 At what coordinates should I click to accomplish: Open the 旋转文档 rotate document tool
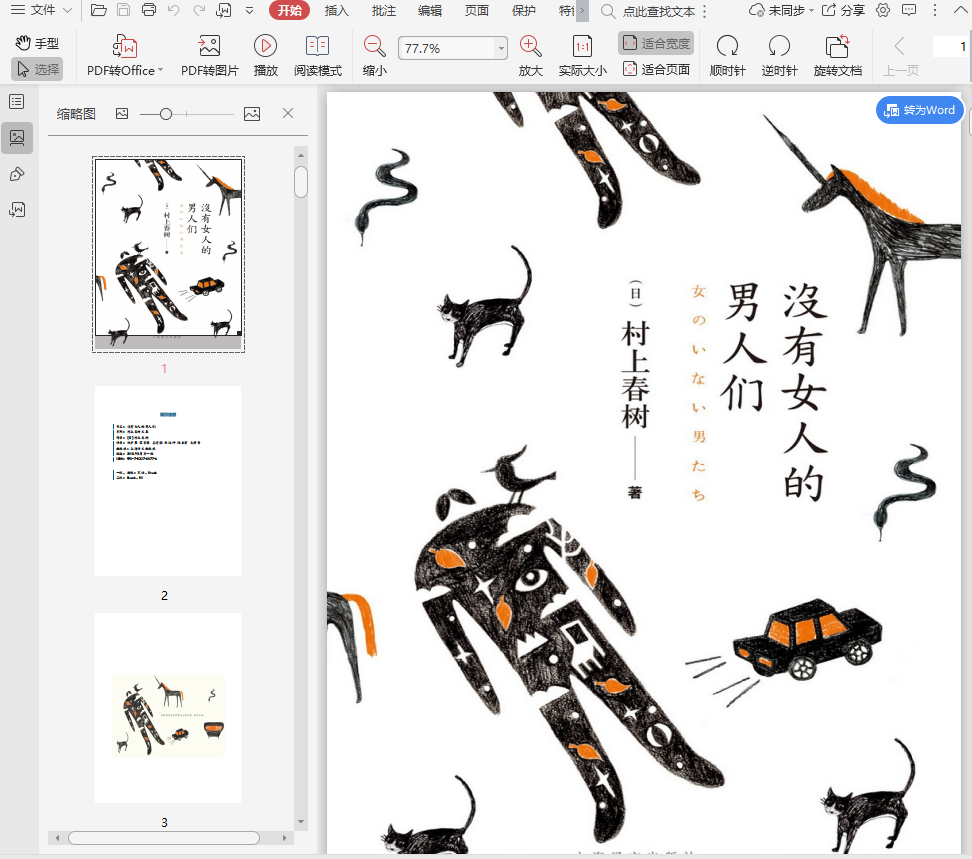pos(837,47)
